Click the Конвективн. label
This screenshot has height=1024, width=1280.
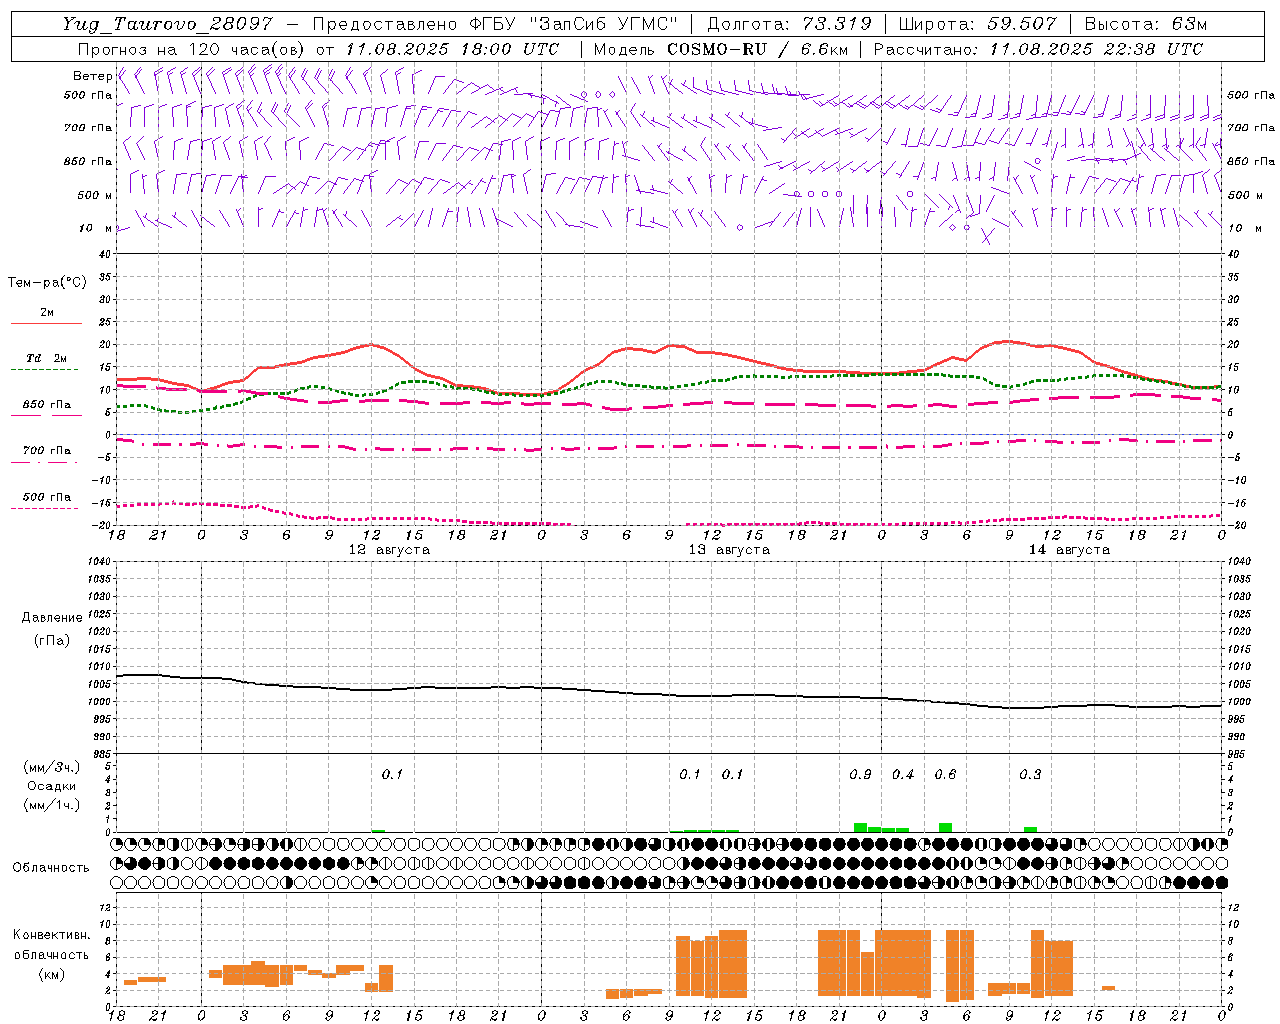pos(52,935)
